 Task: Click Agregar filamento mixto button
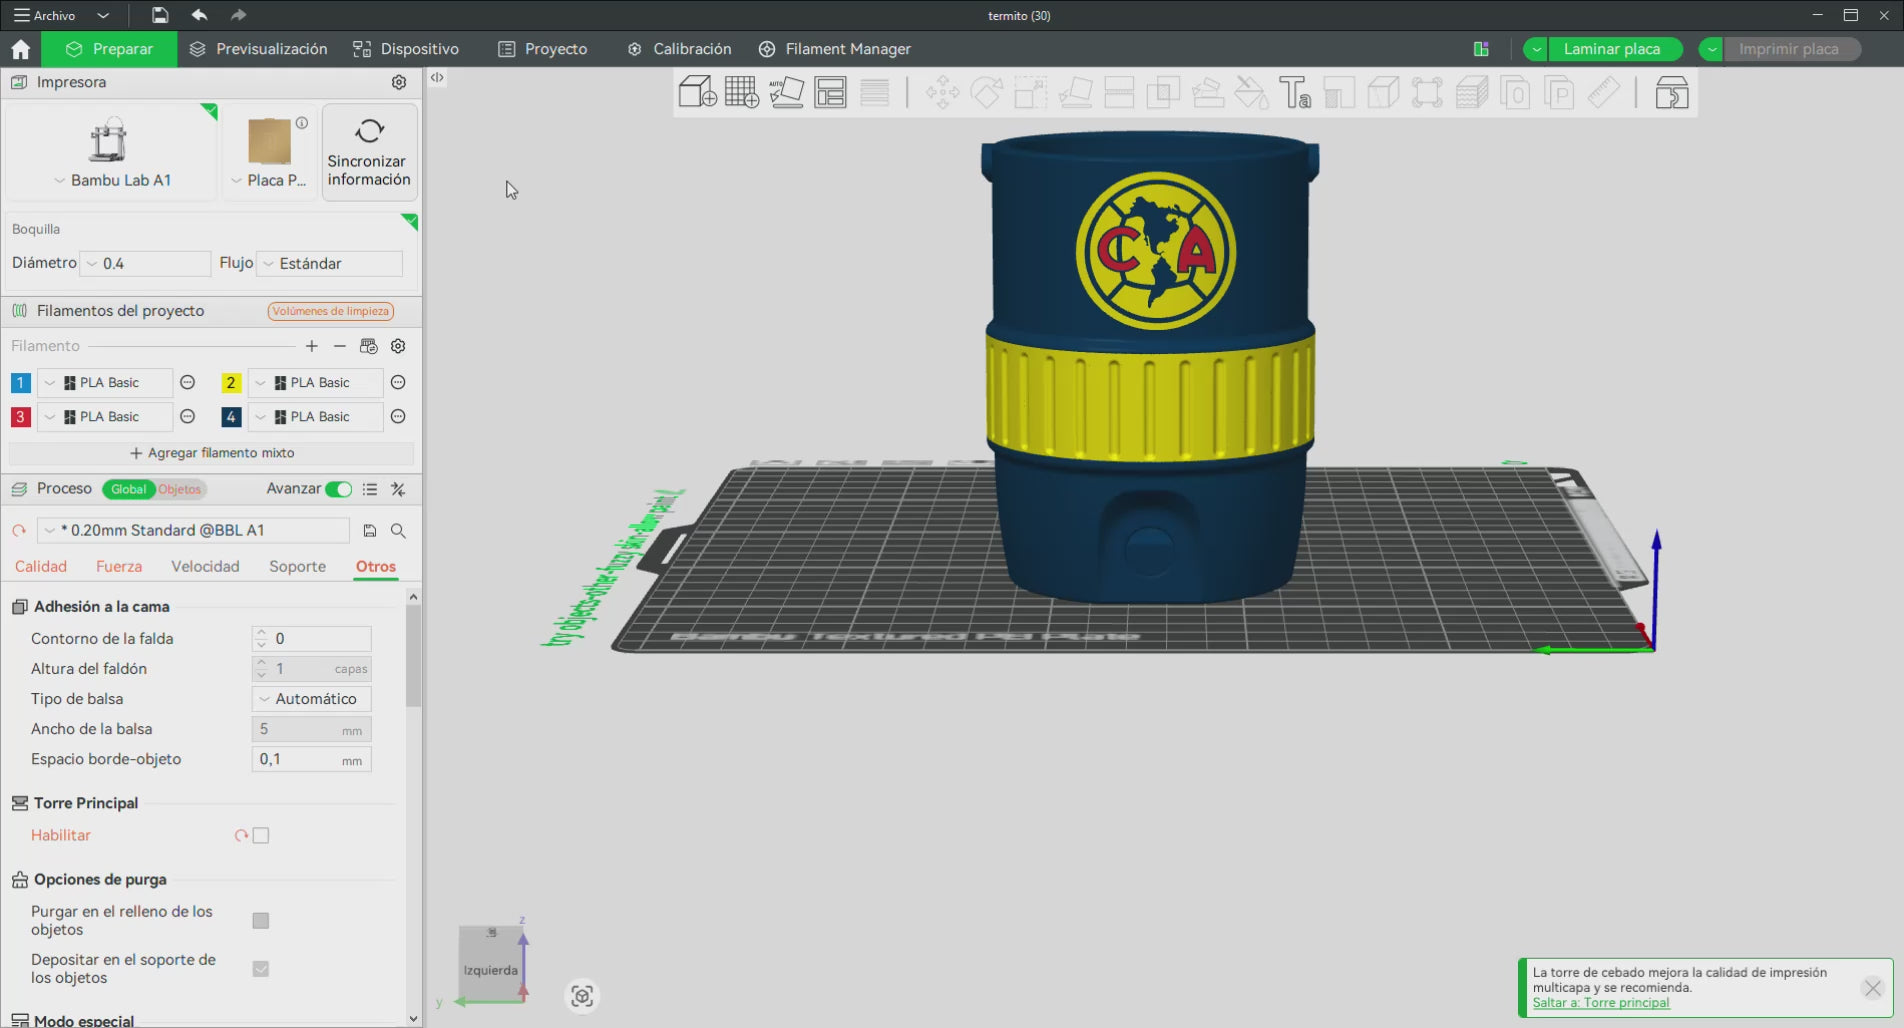(211, 453)
